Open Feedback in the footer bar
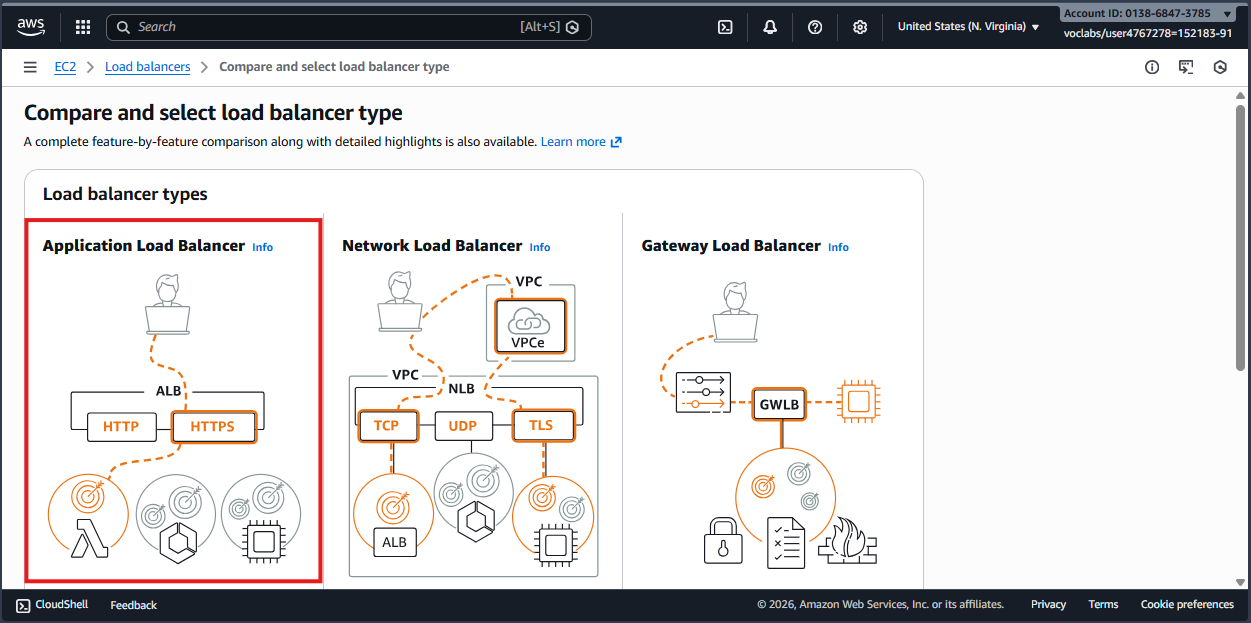The height and width of the screenshot is (623, 1251). [133, 605]
